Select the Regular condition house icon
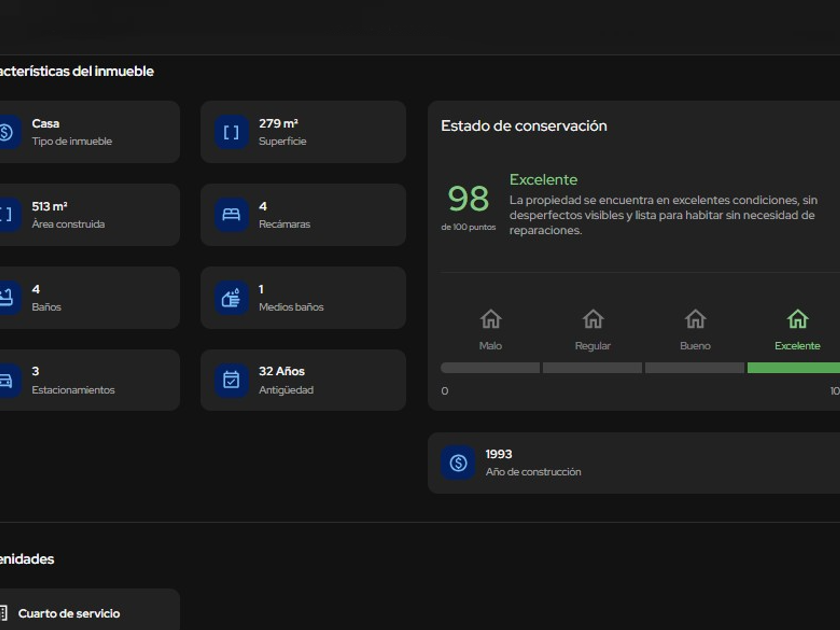 [593, 319]
